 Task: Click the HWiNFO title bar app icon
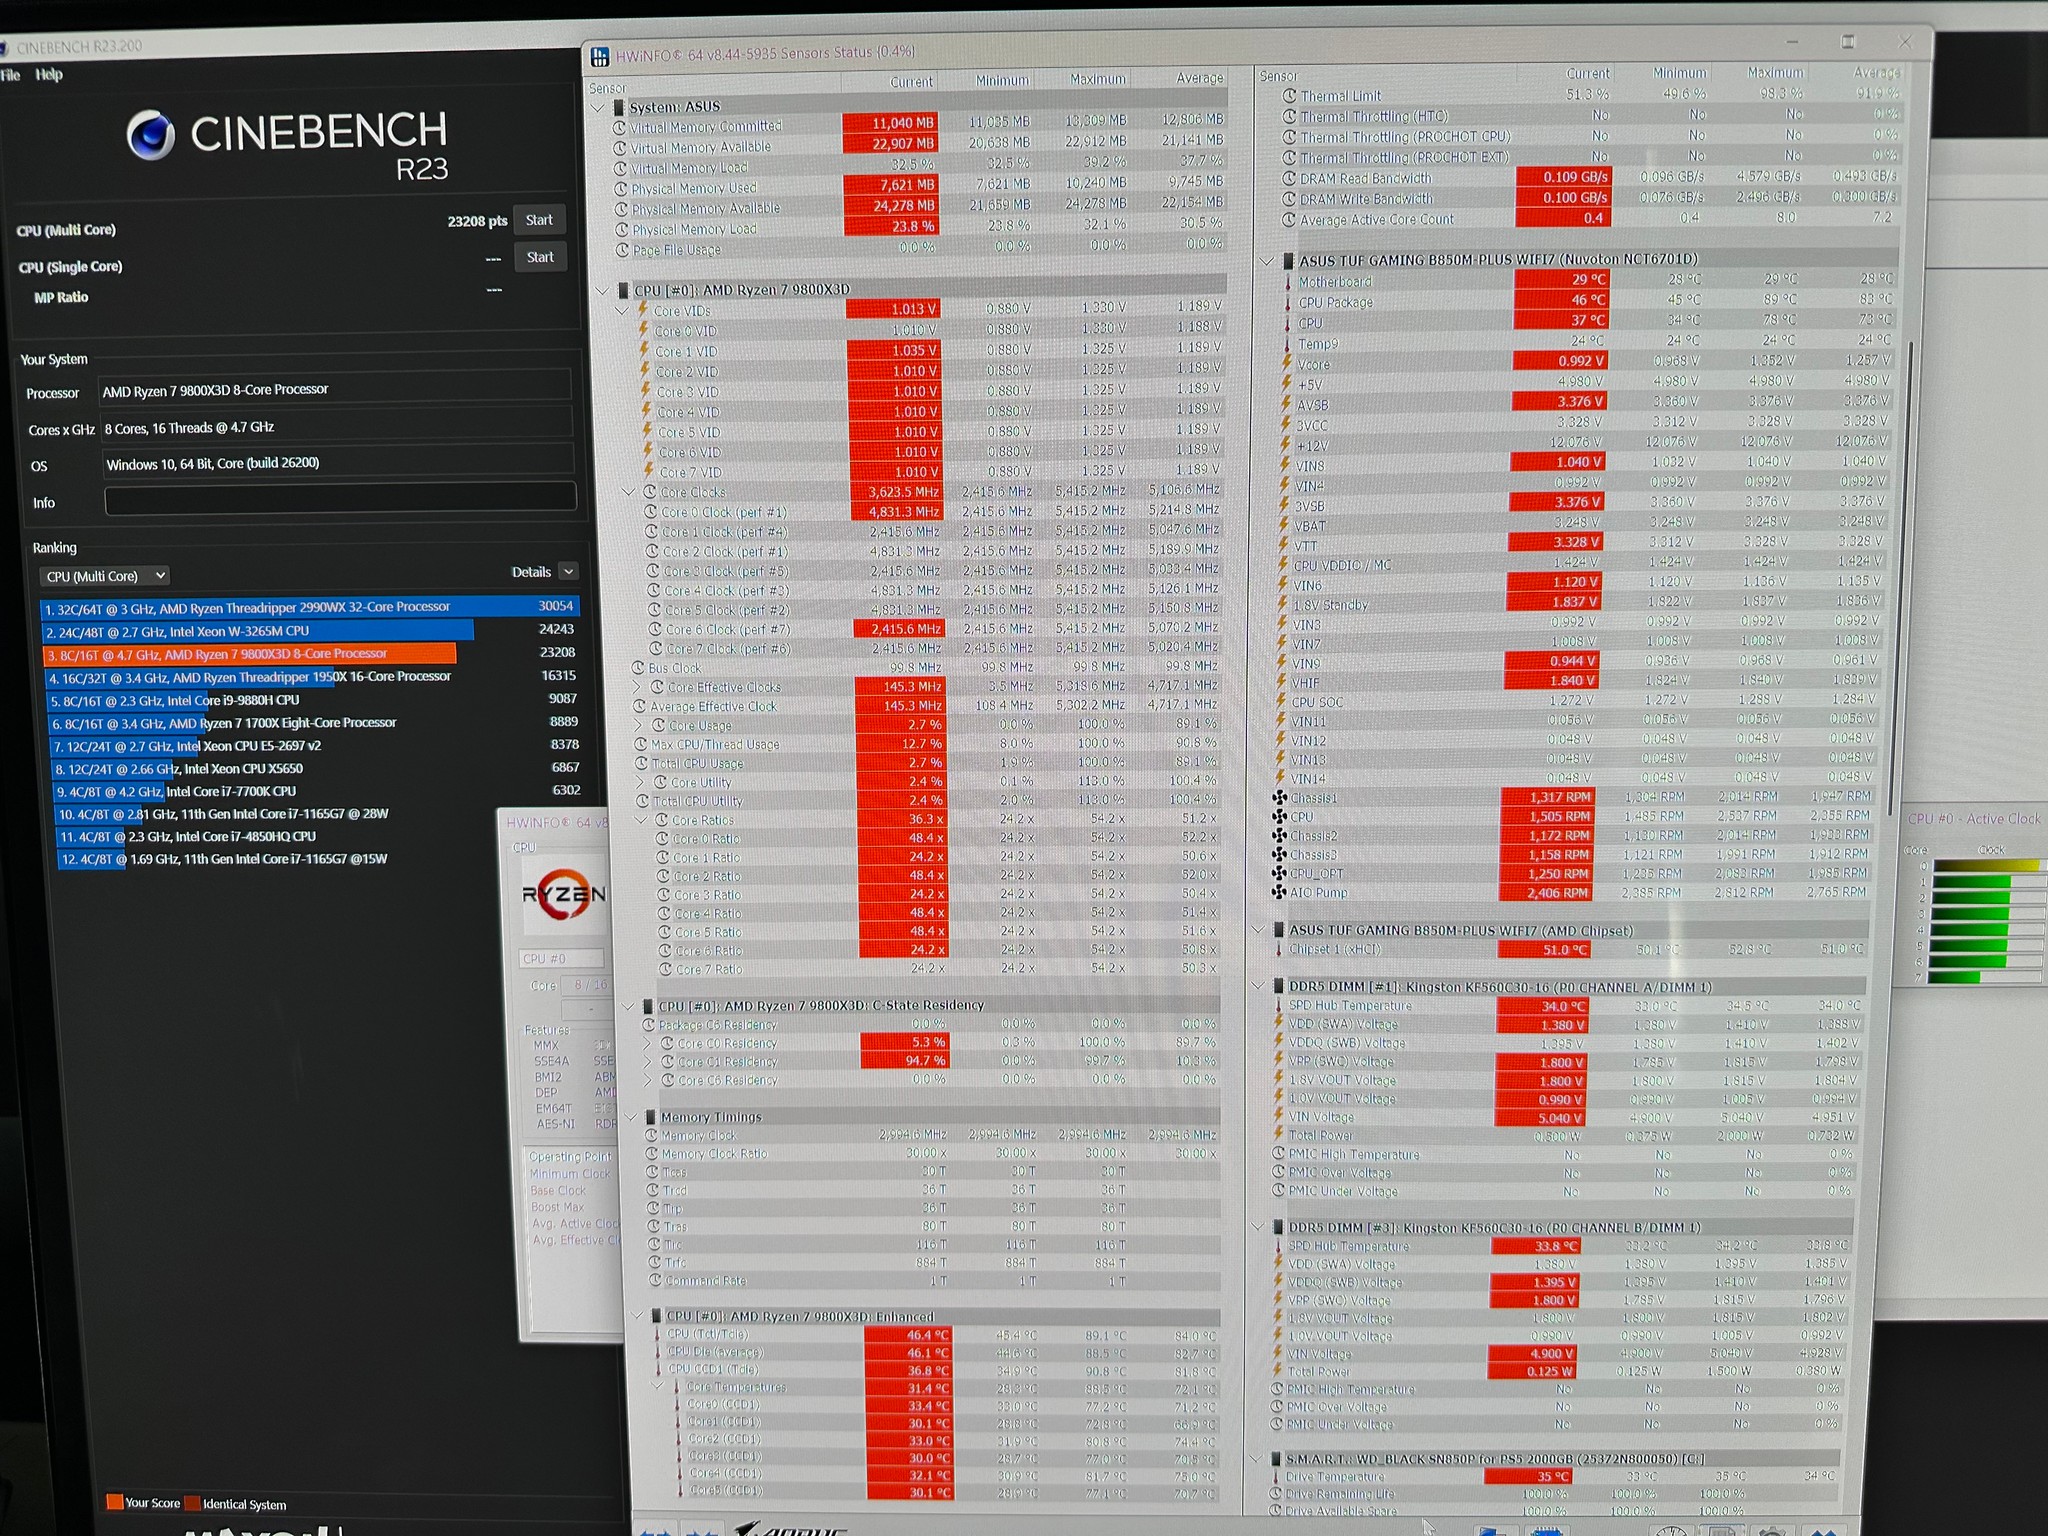[600, 56]
